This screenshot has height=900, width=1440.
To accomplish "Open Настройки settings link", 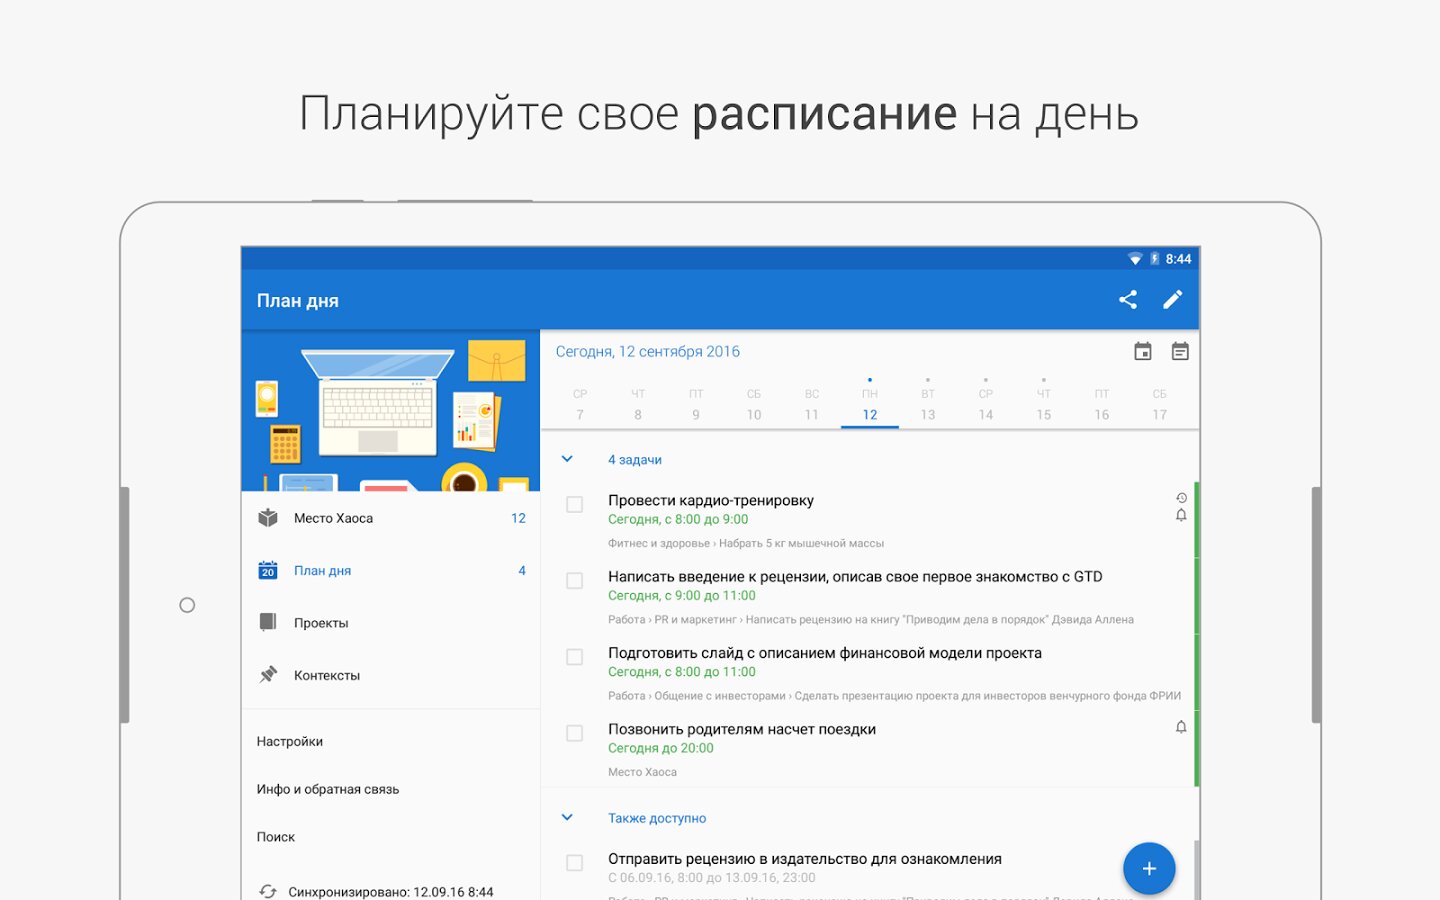I will 290,741.
